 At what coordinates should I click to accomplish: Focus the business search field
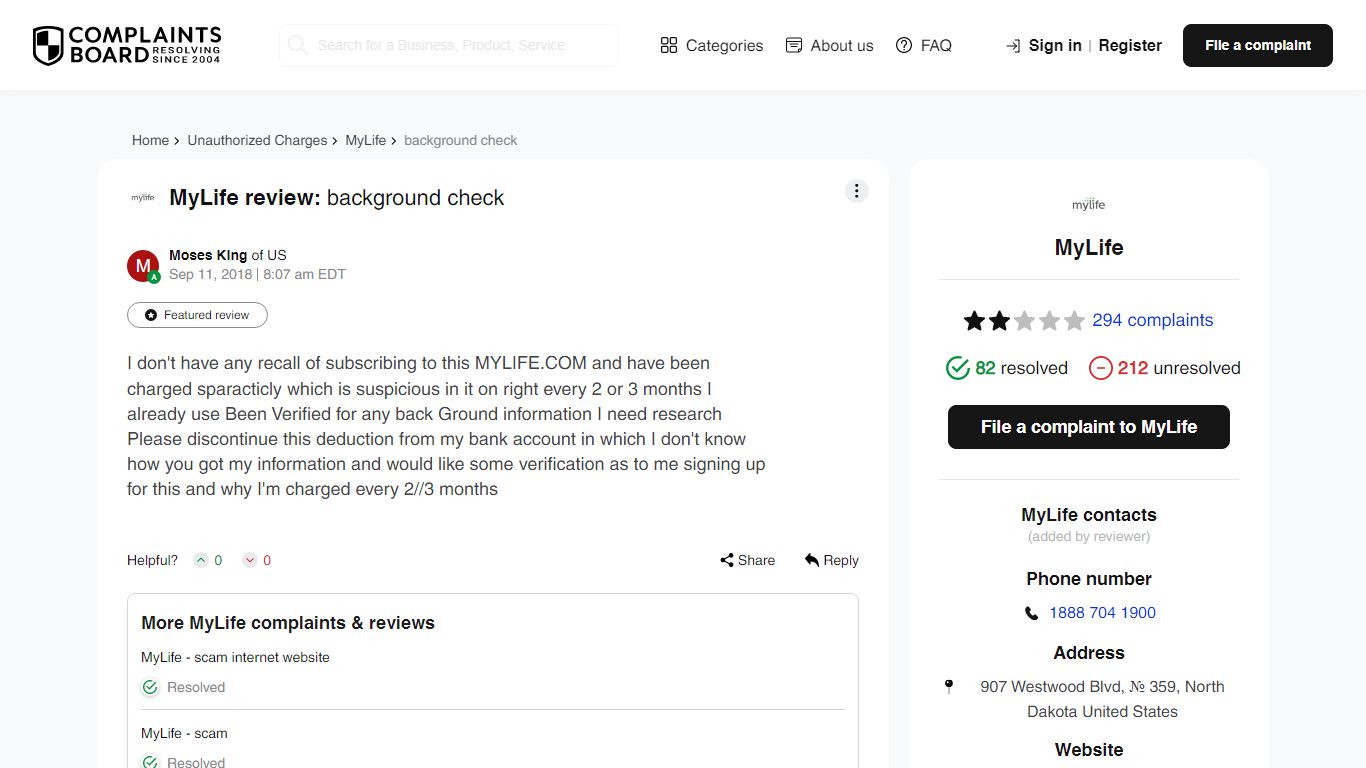448,45
